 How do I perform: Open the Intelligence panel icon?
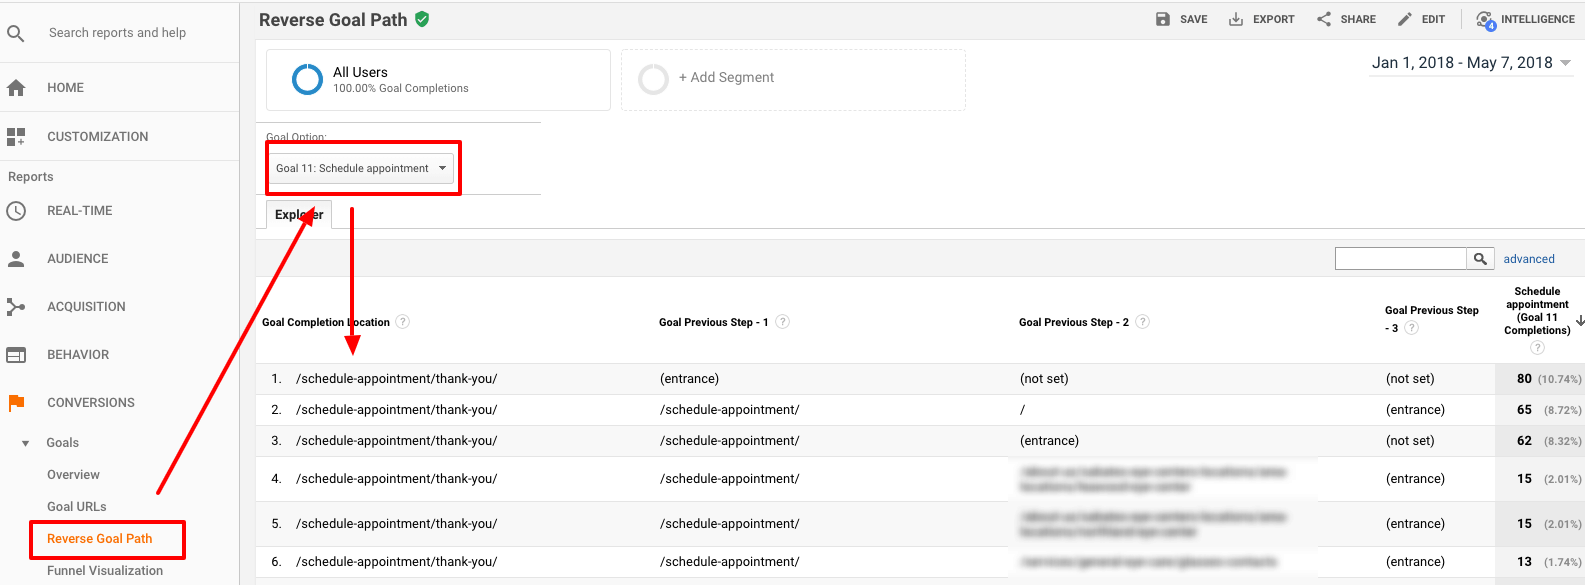point(1486,20)
